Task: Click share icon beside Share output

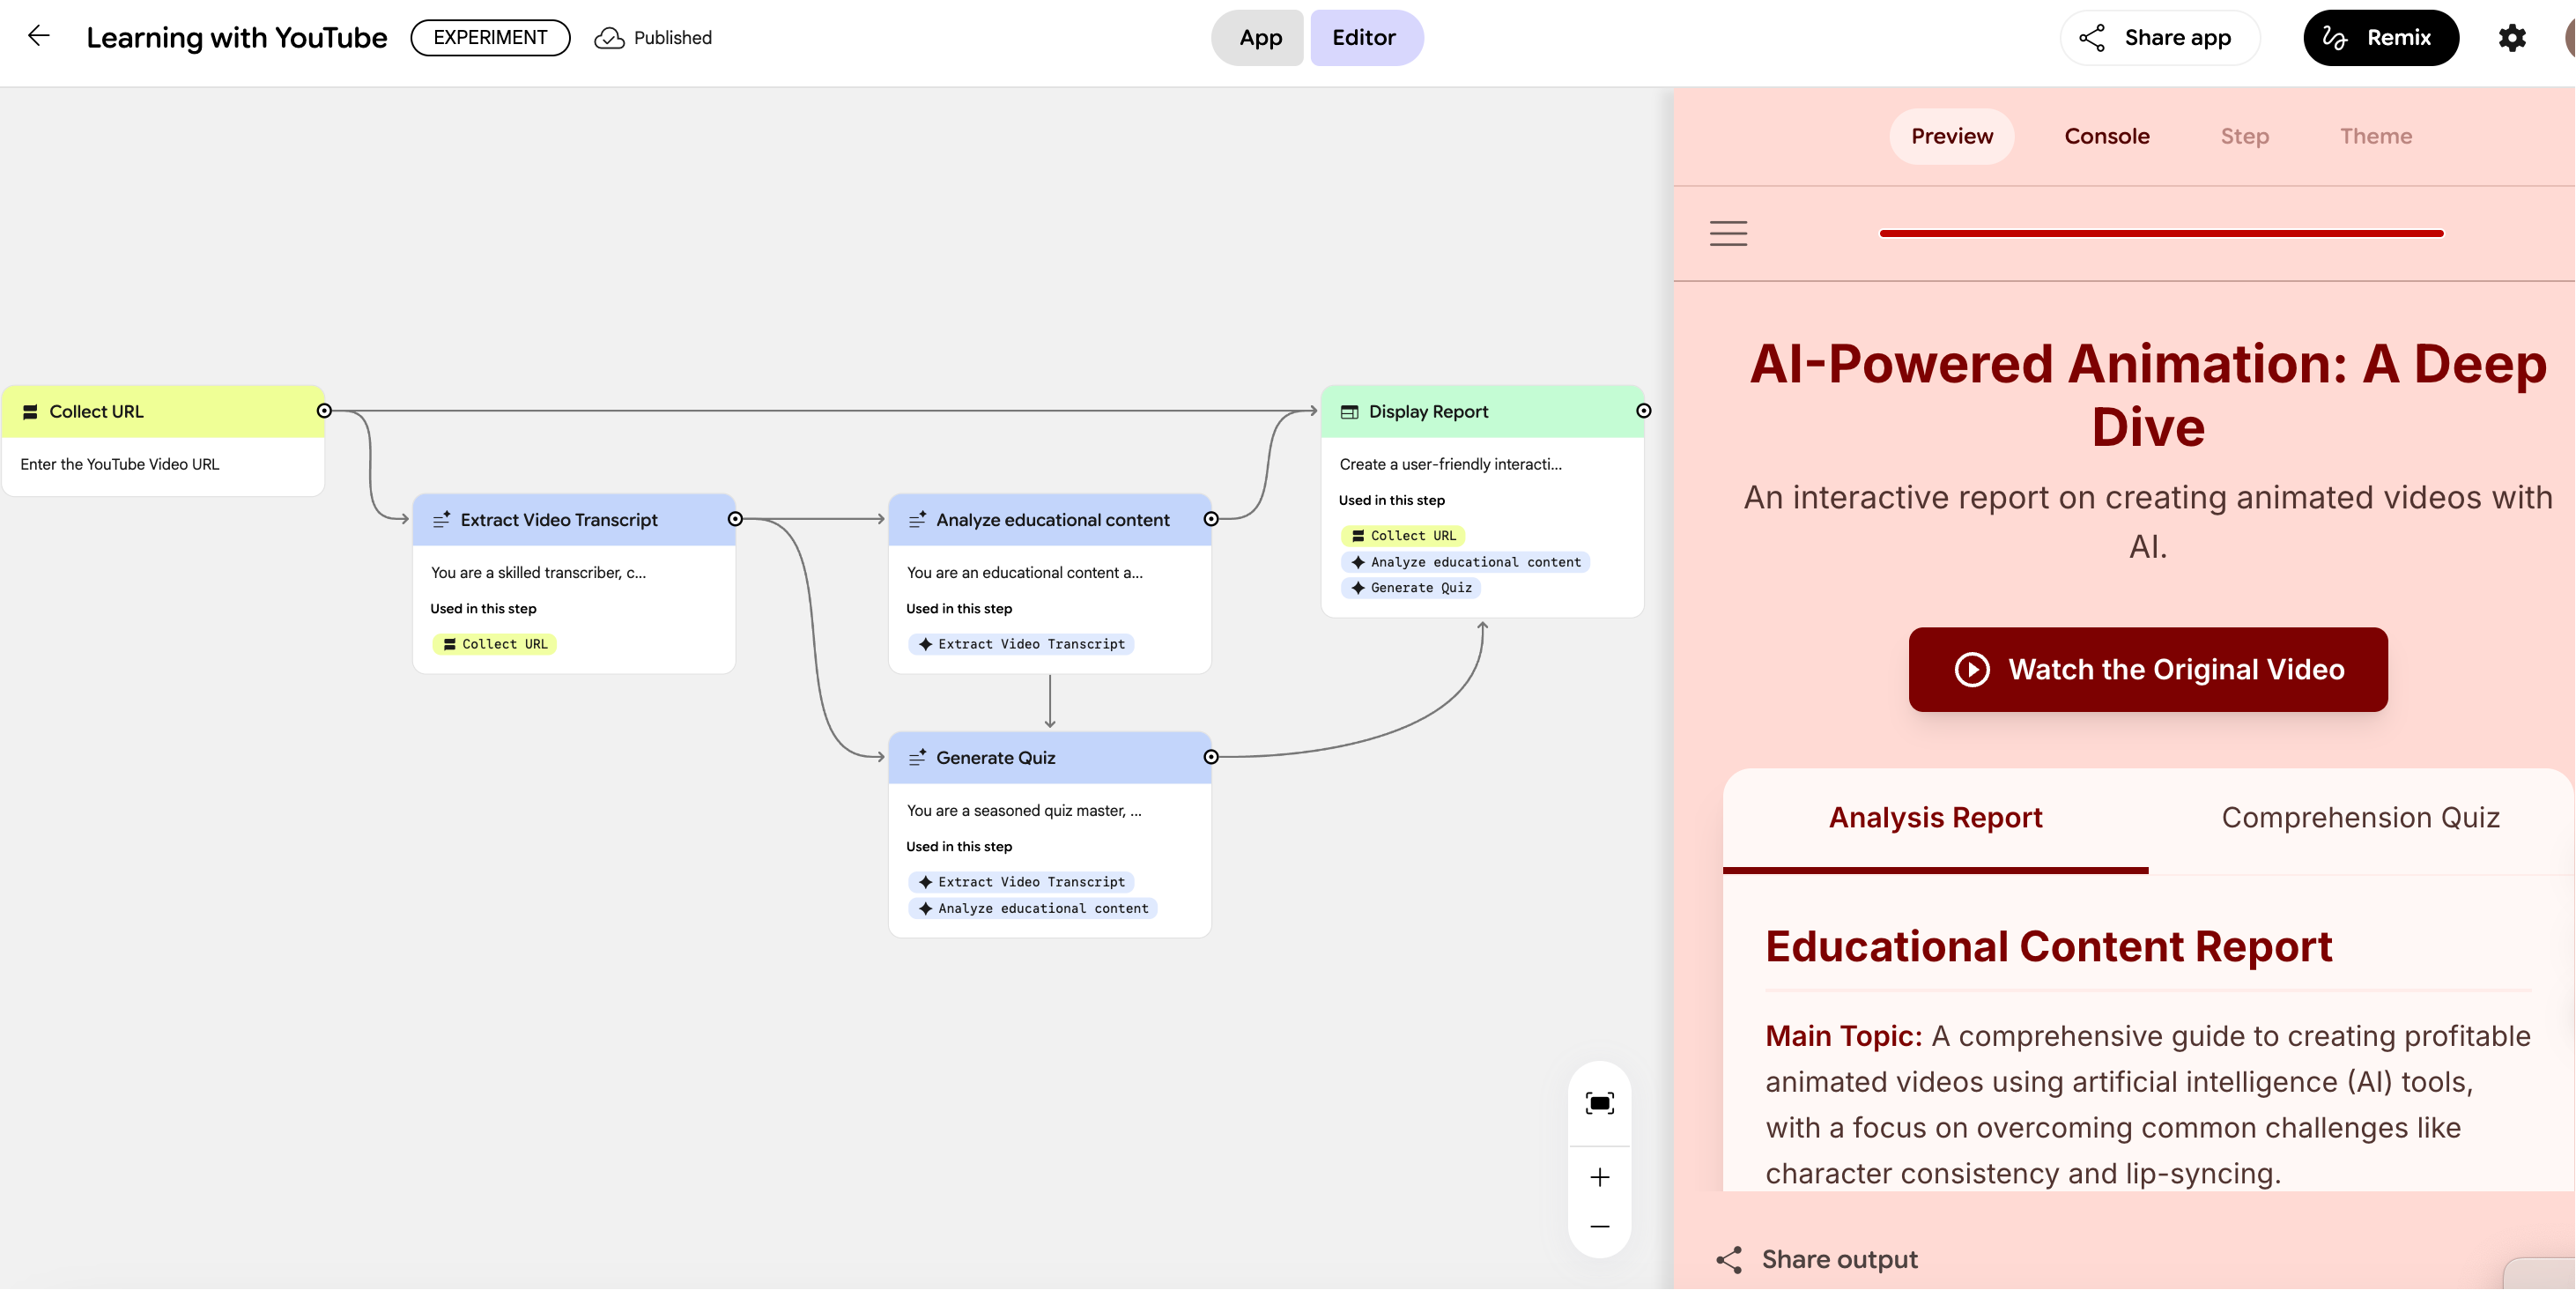Action: point(1729,1259)
